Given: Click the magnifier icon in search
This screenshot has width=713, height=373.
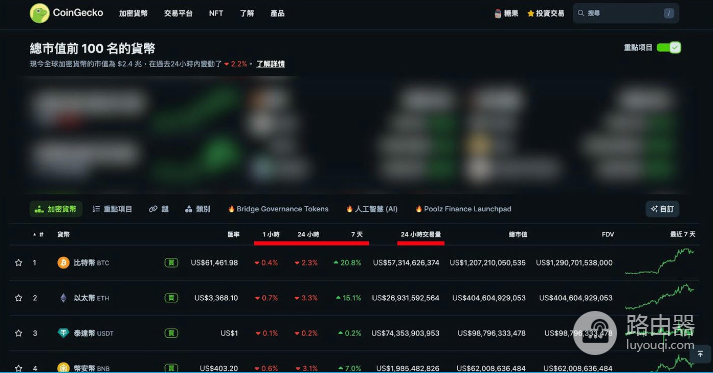Looking at the screenshot, I should click(581, 13).
